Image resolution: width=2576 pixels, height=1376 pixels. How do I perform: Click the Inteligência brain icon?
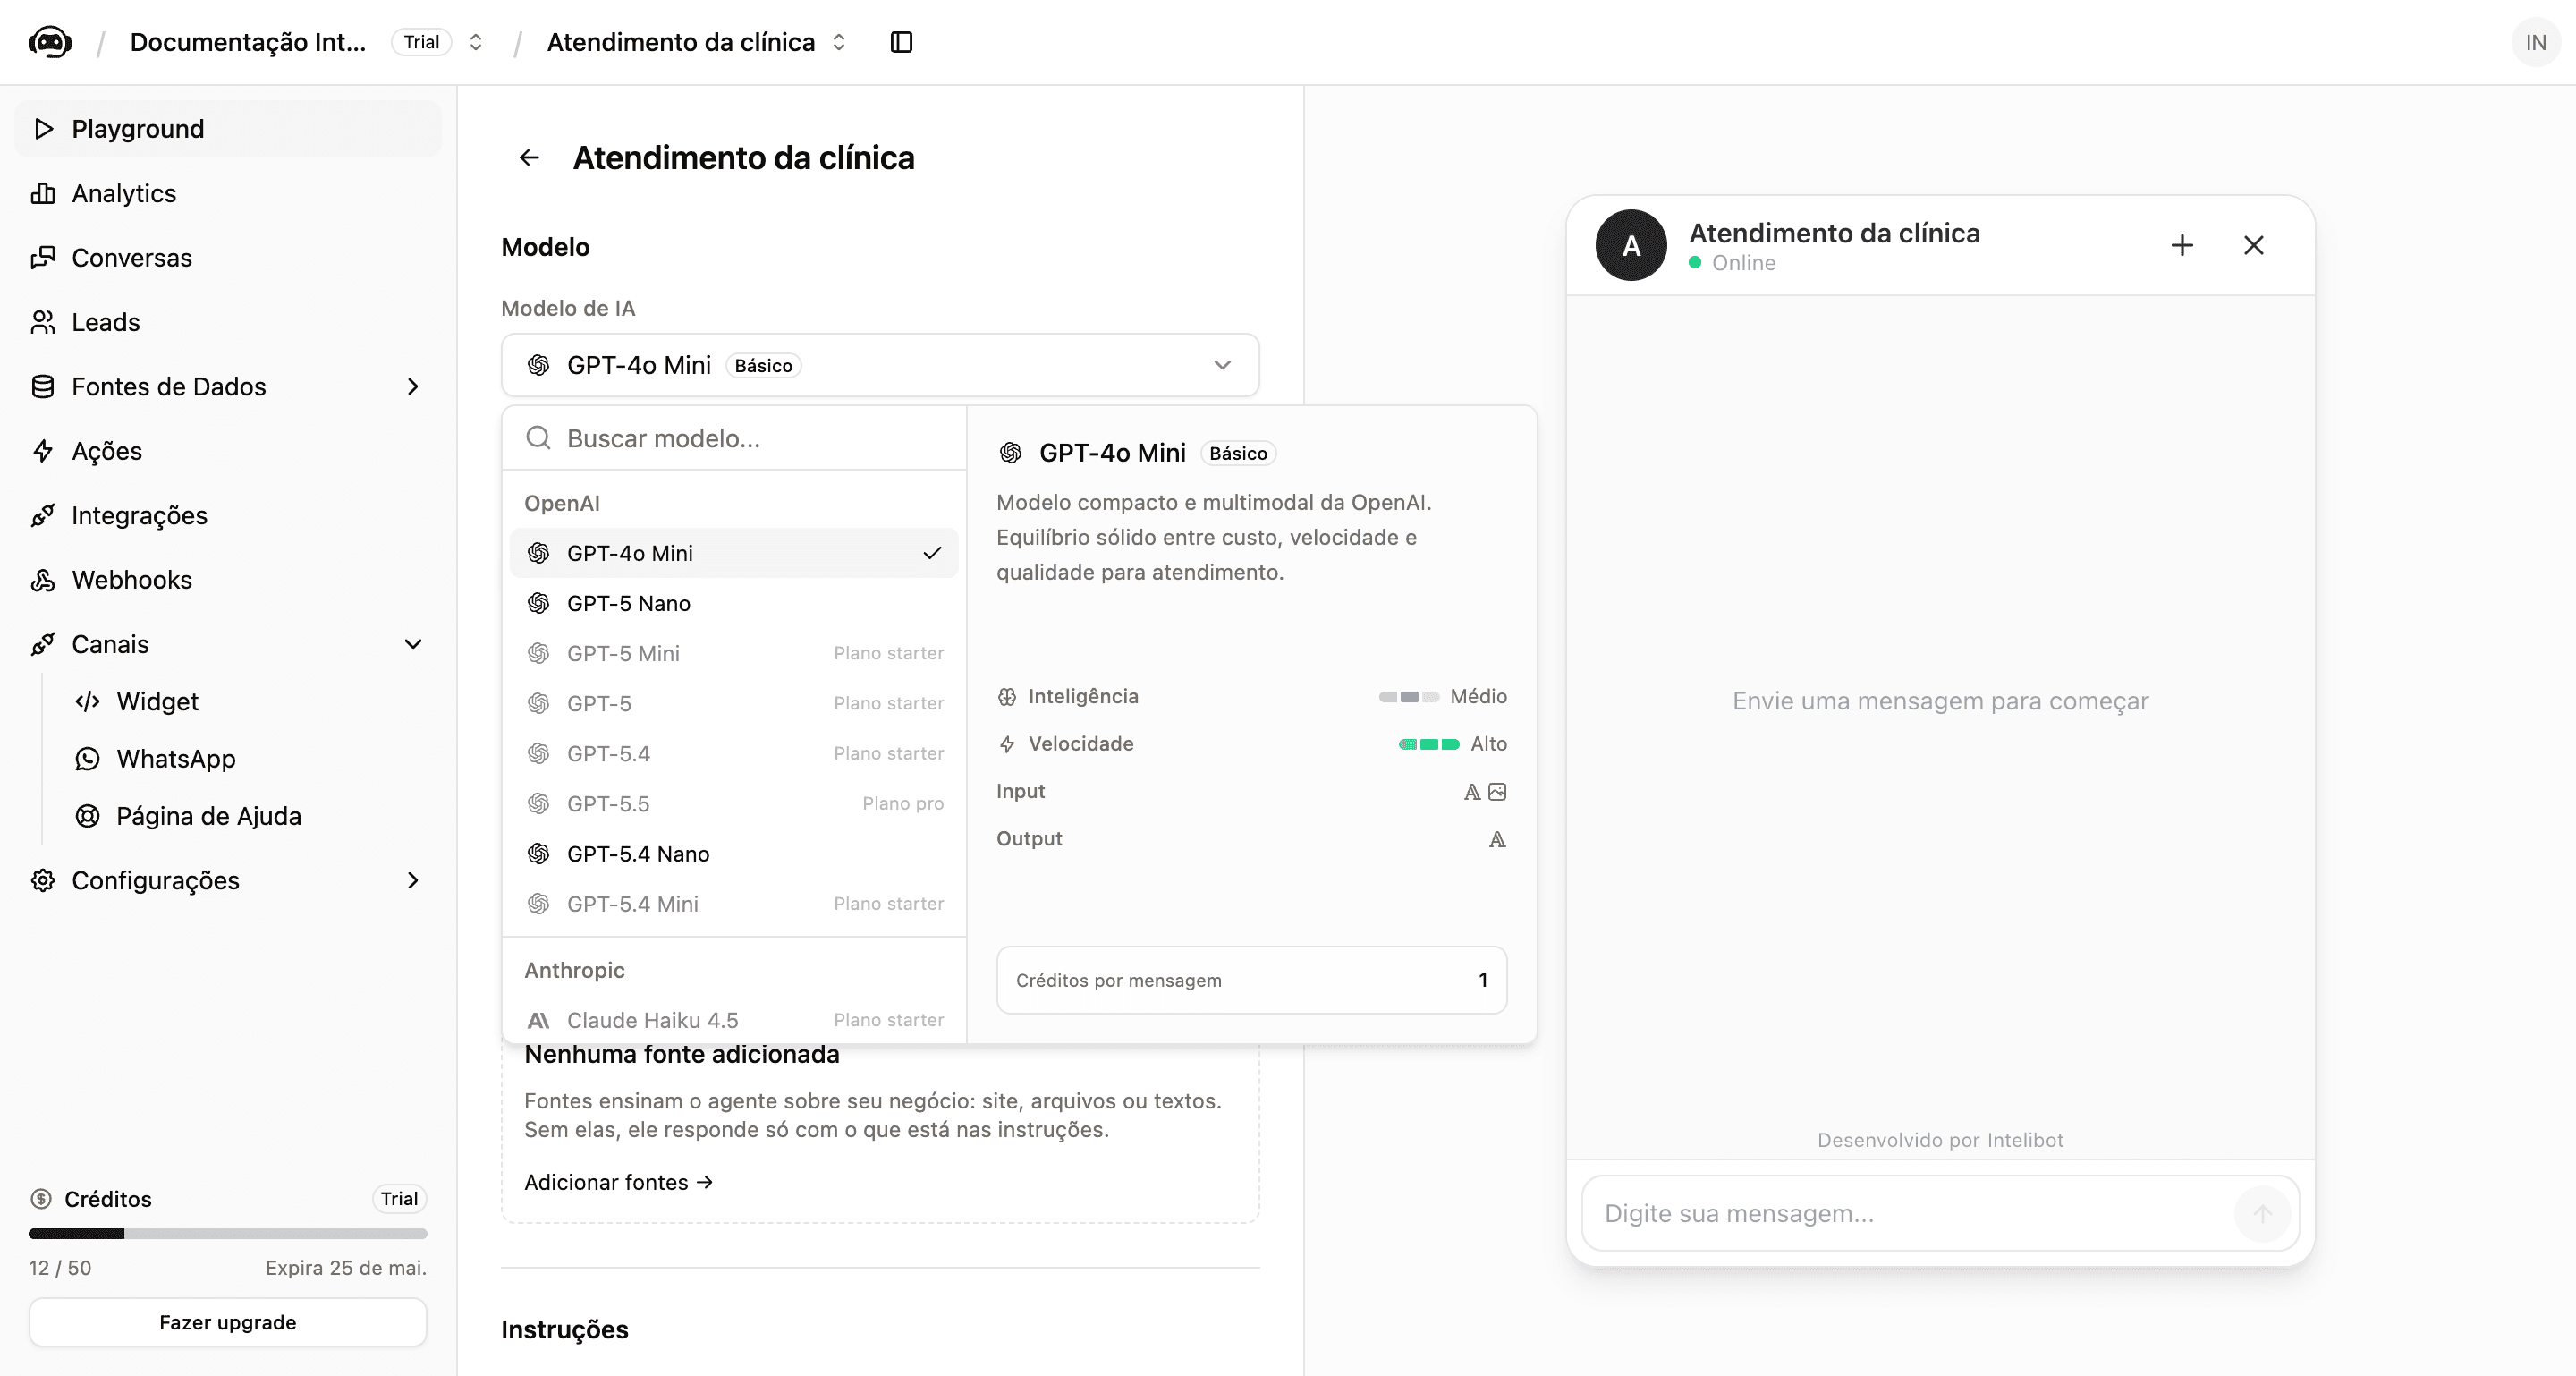pyautogui.click(x=1007, y=697)
